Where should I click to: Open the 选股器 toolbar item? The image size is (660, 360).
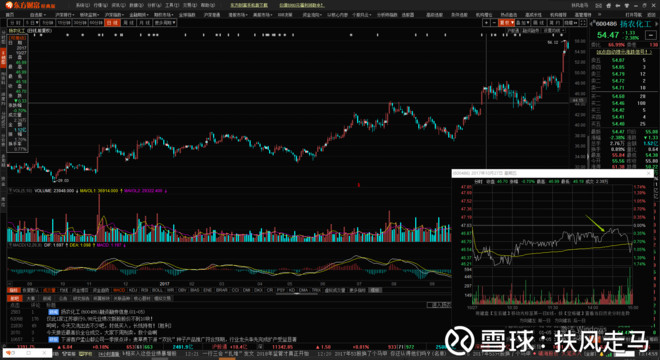coord(407,15)
